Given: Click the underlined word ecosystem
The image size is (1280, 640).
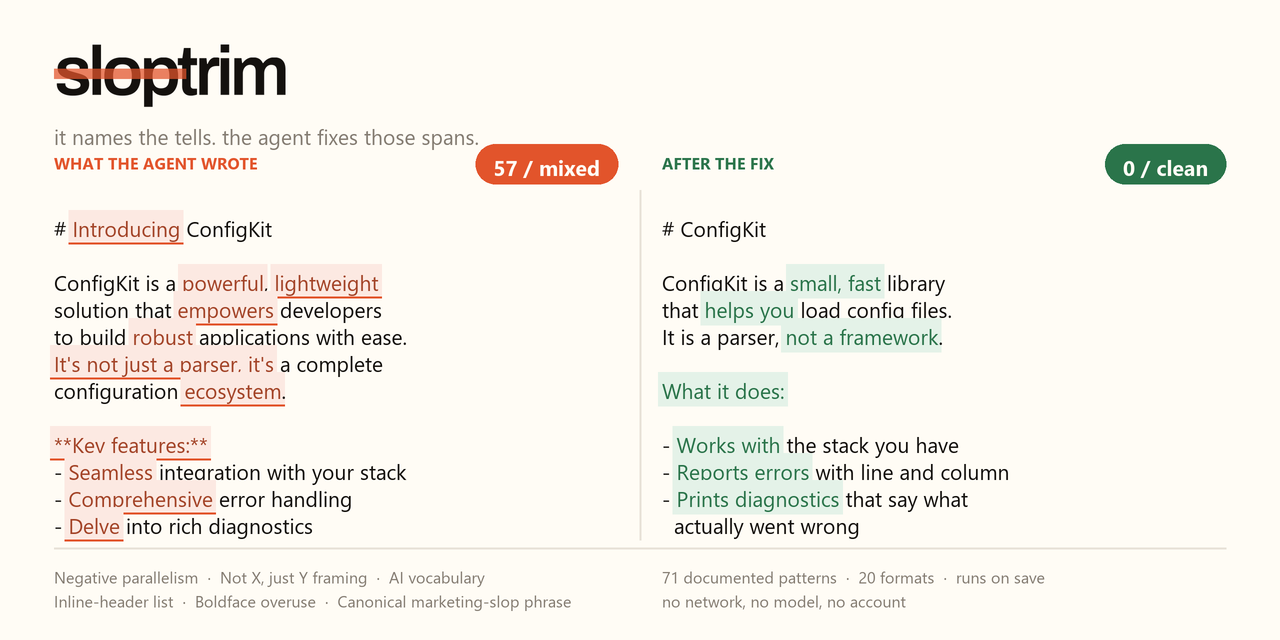Looking at the screenshot, I should pyautogui.click(x=233, y=392).
